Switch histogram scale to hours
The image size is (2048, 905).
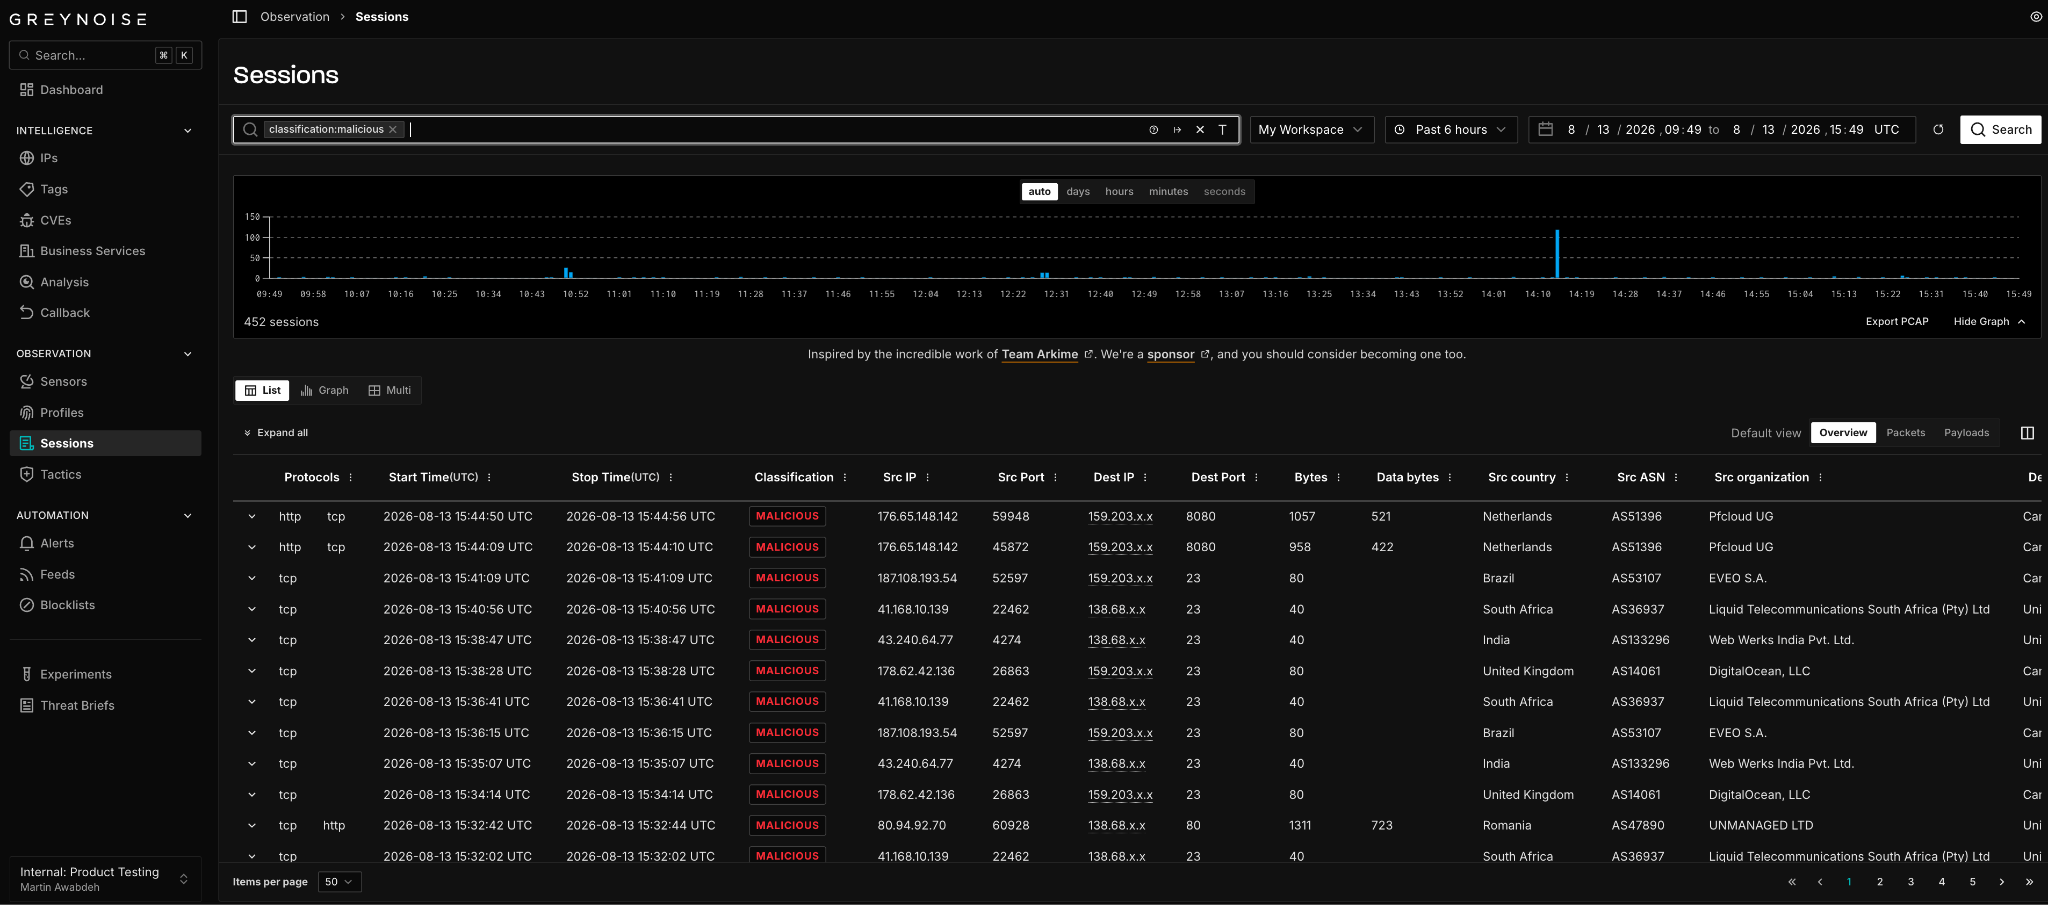pyautogui.click(x=1119, y=192)
